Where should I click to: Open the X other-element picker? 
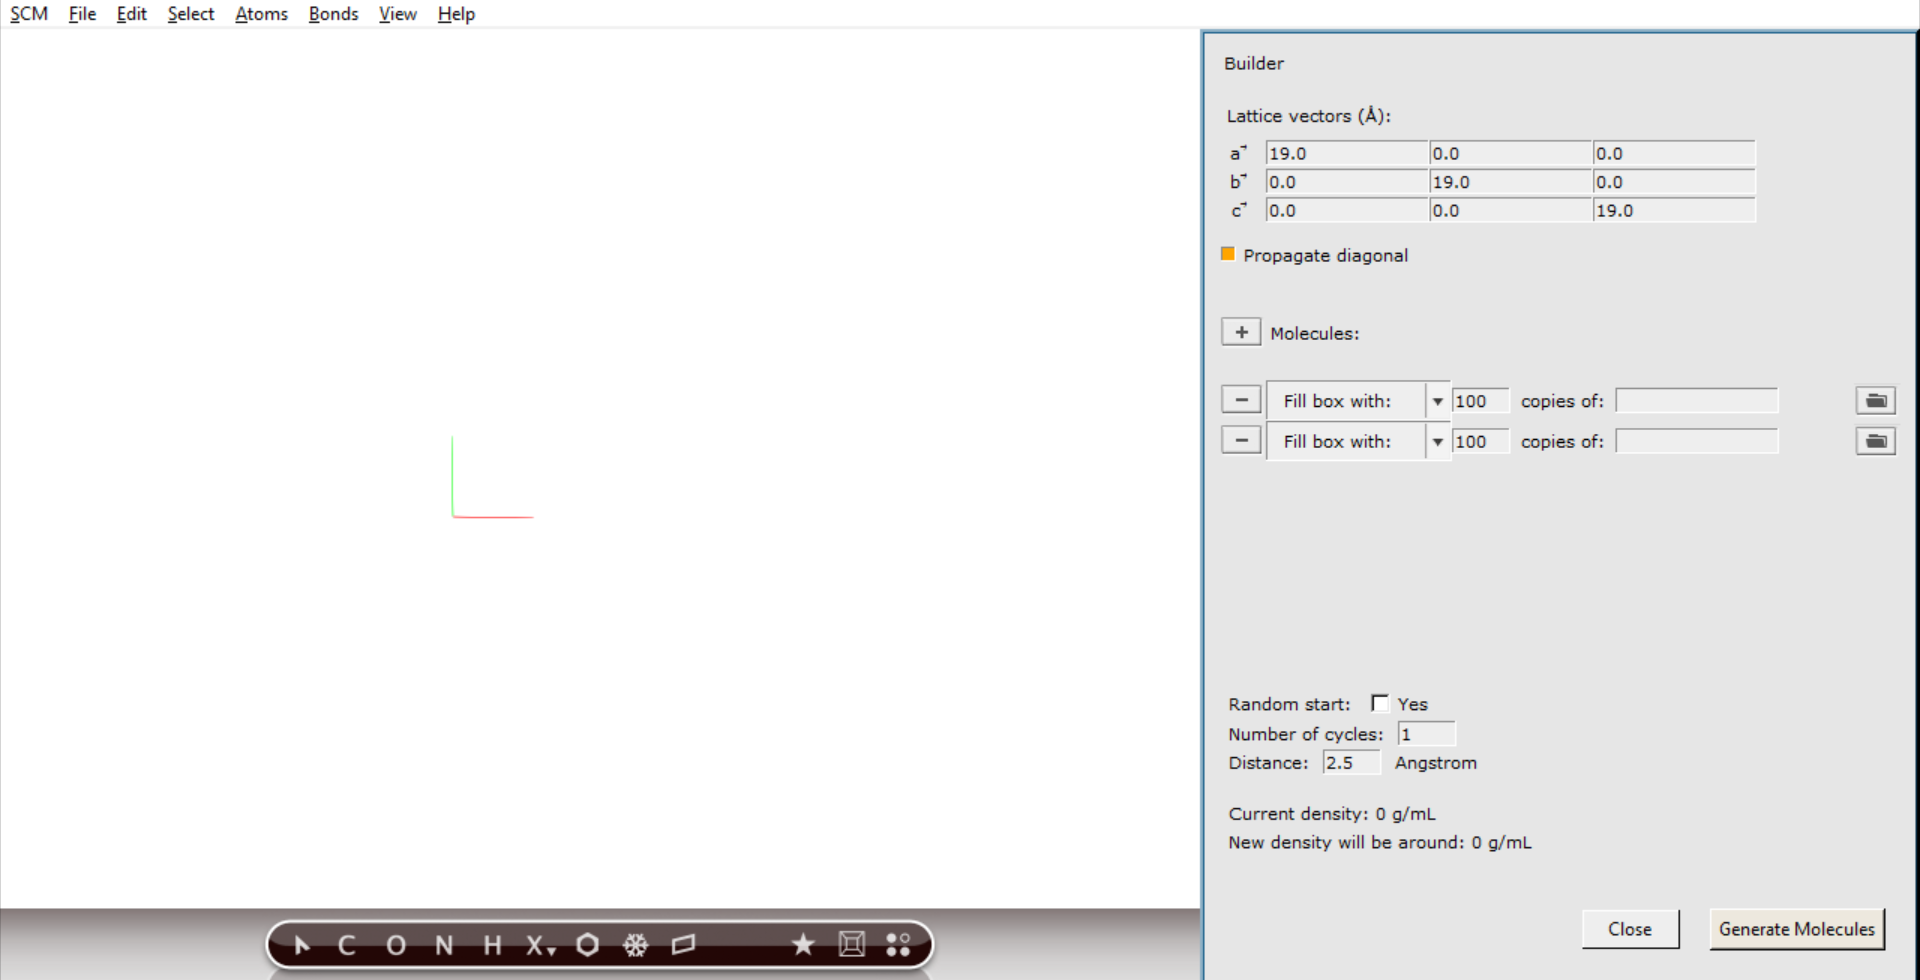click(x=540, y=945)
